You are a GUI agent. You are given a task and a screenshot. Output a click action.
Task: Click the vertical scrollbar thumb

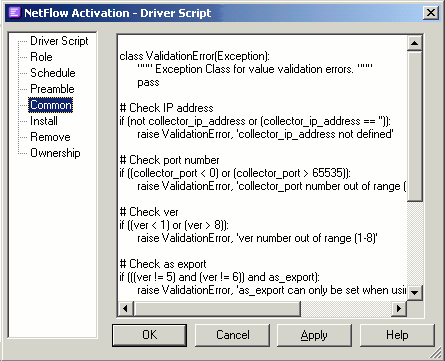click(x=415, y=126)
